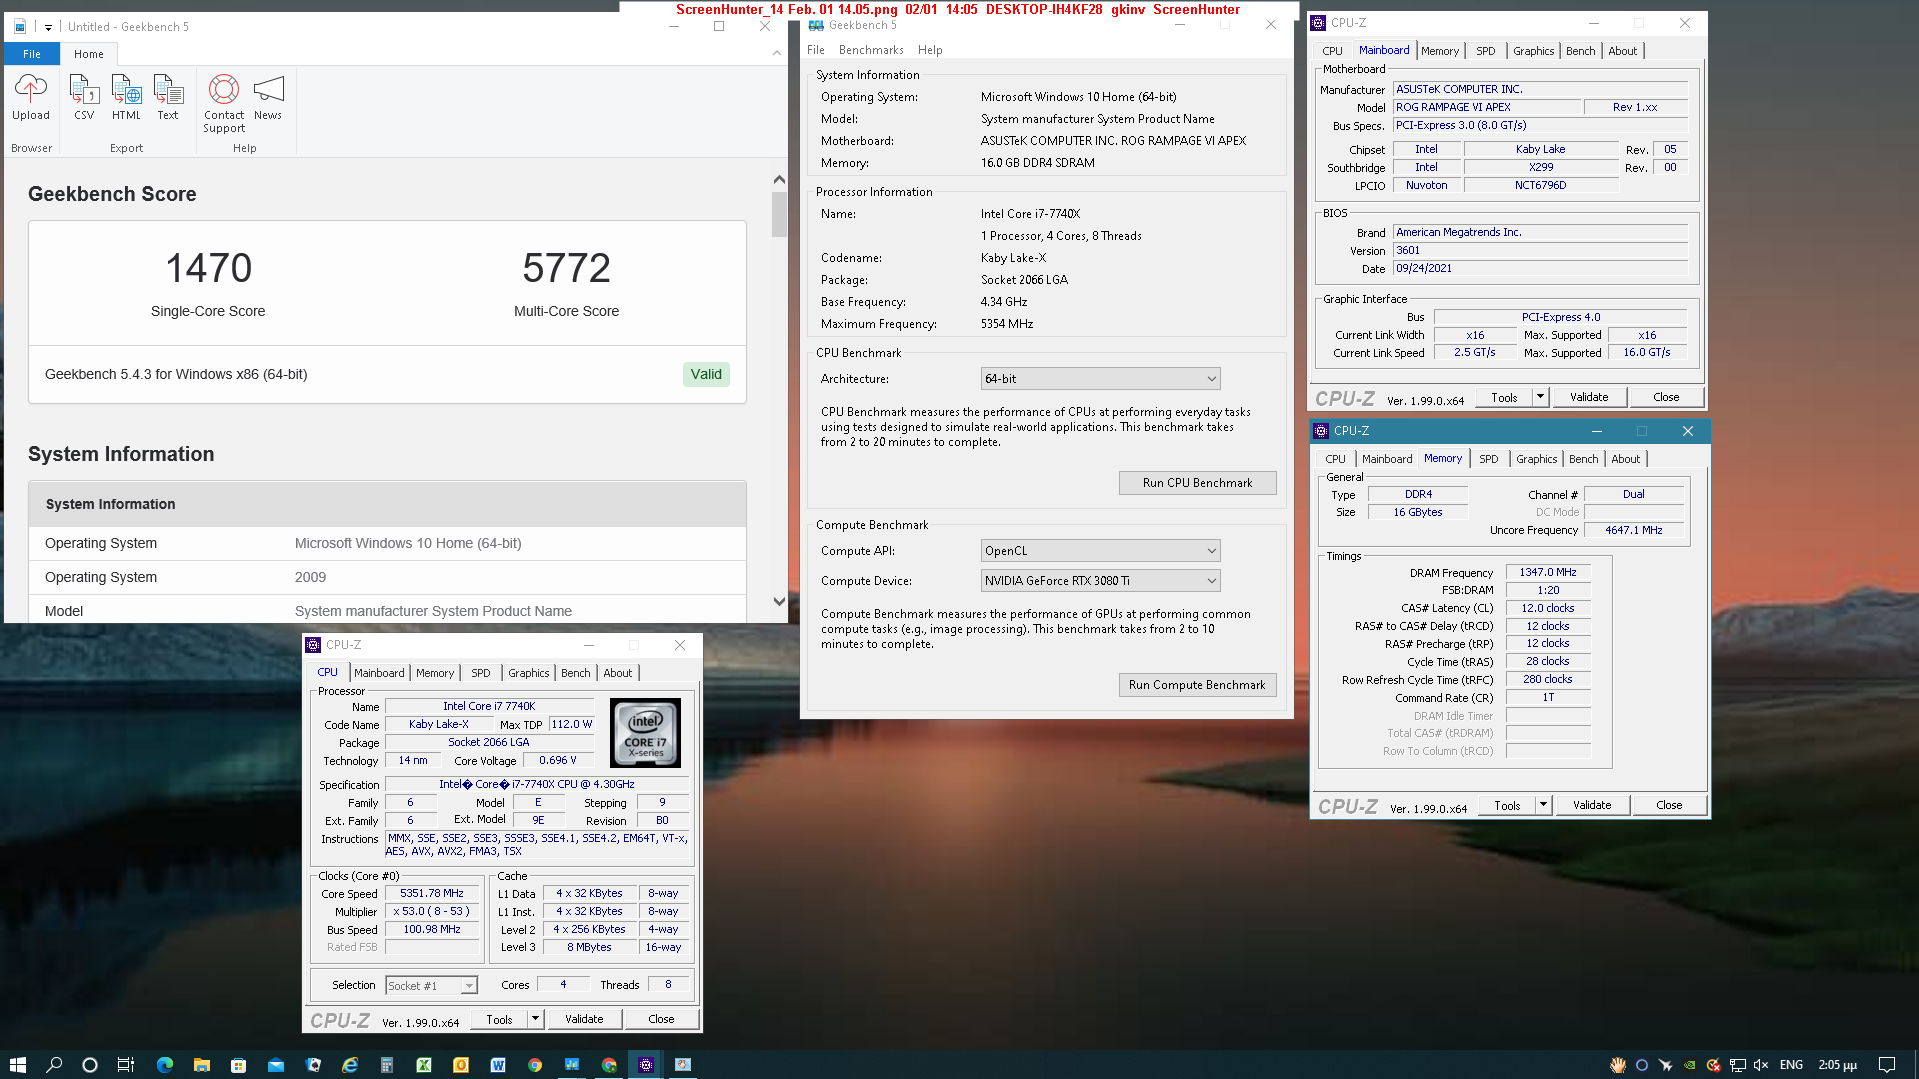Screen dimensions: 1919x1079
Task: Open the Benchmarks menu in Geekbench 5
Action: pyautogui.click(x=871, y=50)
